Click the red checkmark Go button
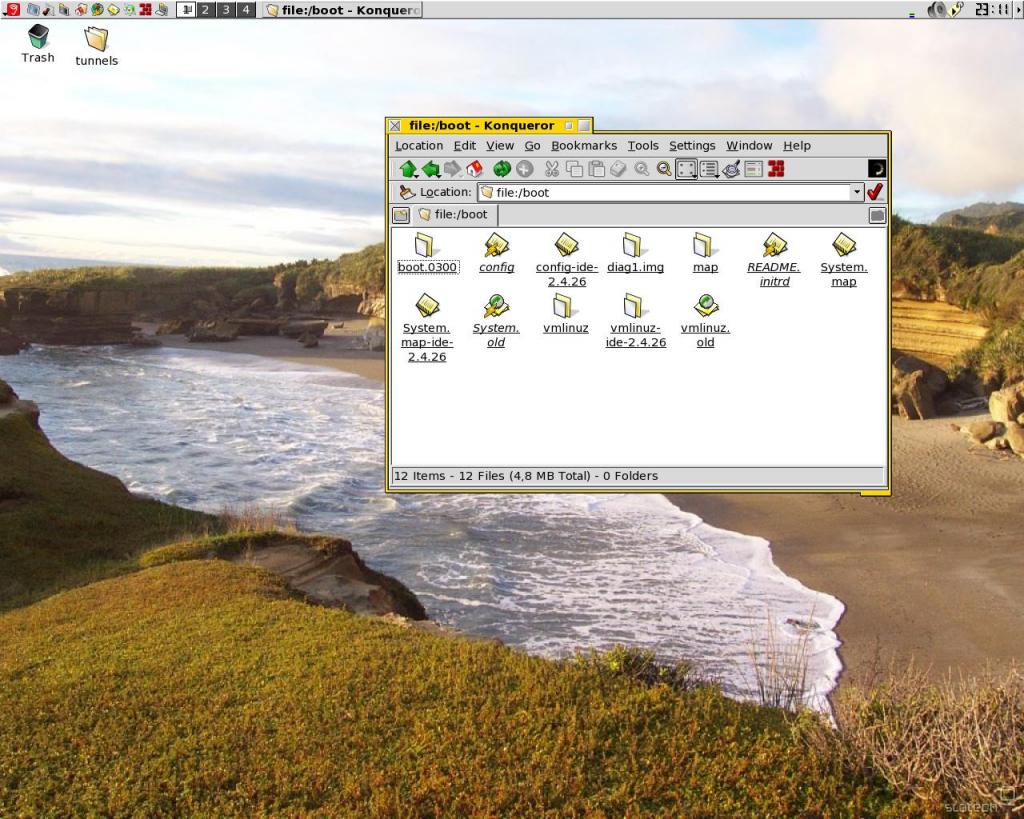The image size is (1024, 819). 875,192
